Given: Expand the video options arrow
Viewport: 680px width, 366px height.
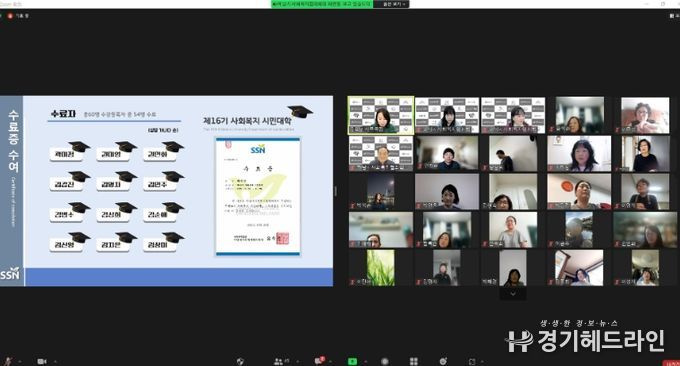Looking at the screenshot, I should pyautogui.click(x=55, y=362).
